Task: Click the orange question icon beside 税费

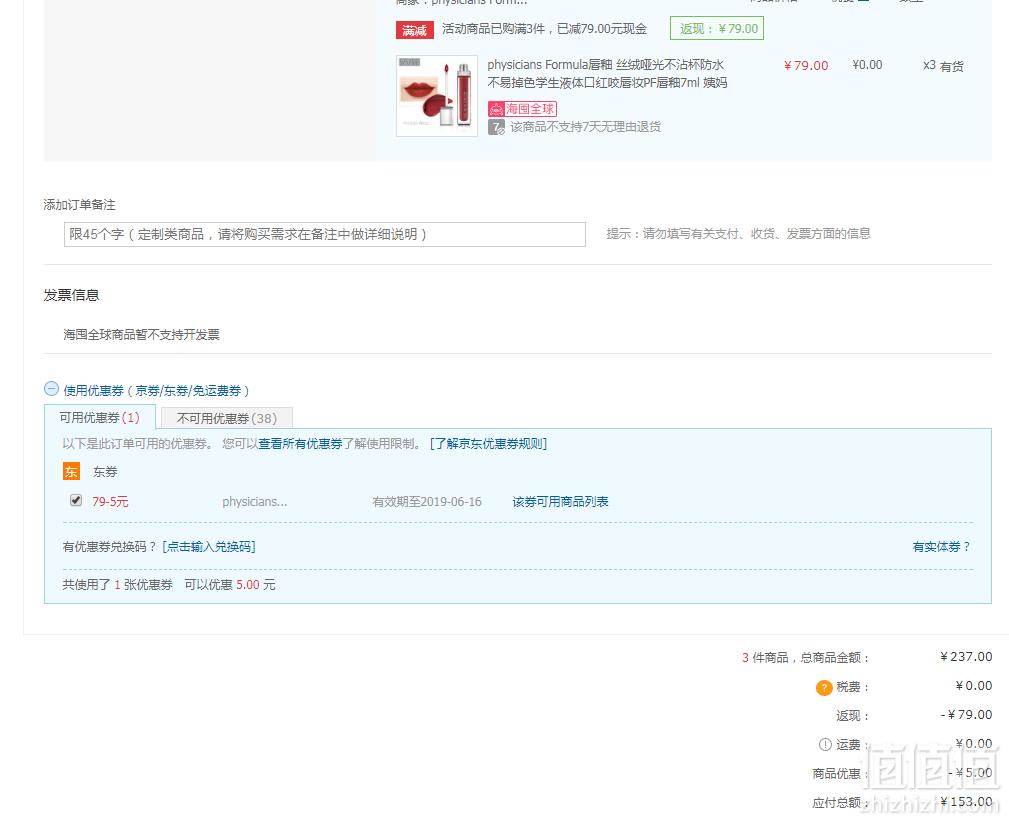Action: [x=824, y=687]
